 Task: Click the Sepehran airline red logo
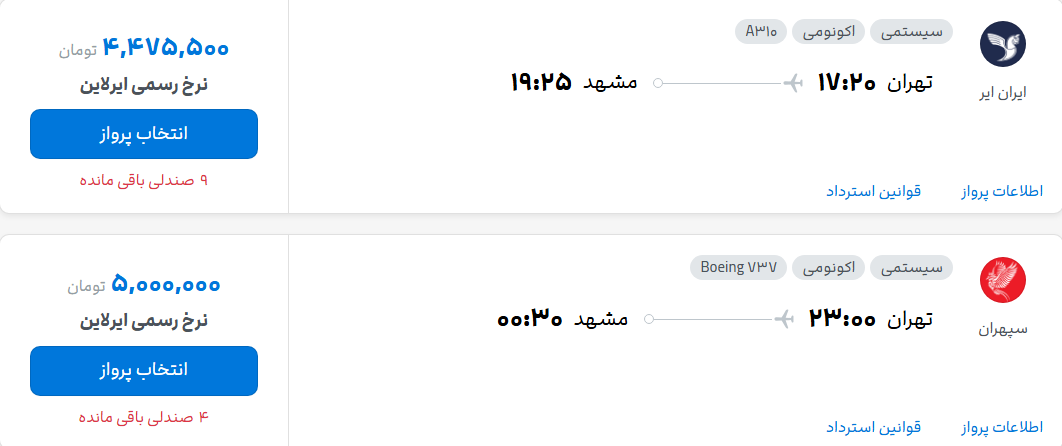coord(1002,280)
